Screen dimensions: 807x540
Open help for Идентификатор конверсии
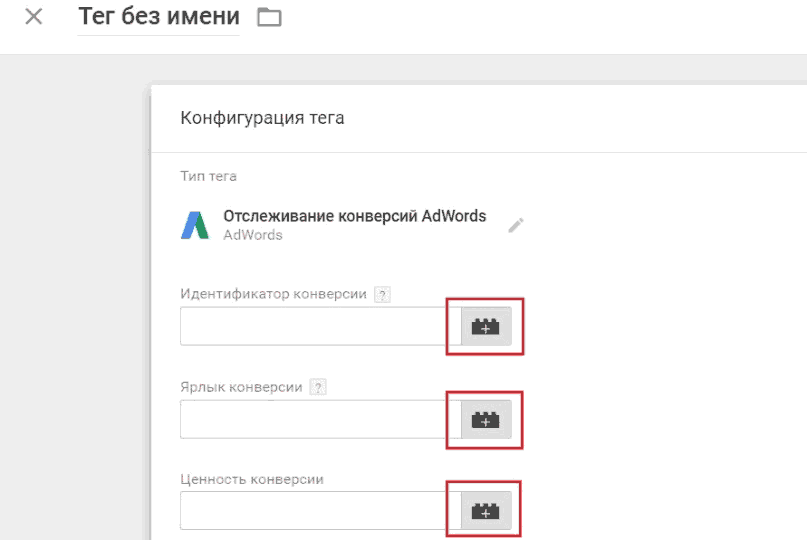(382, 294)
